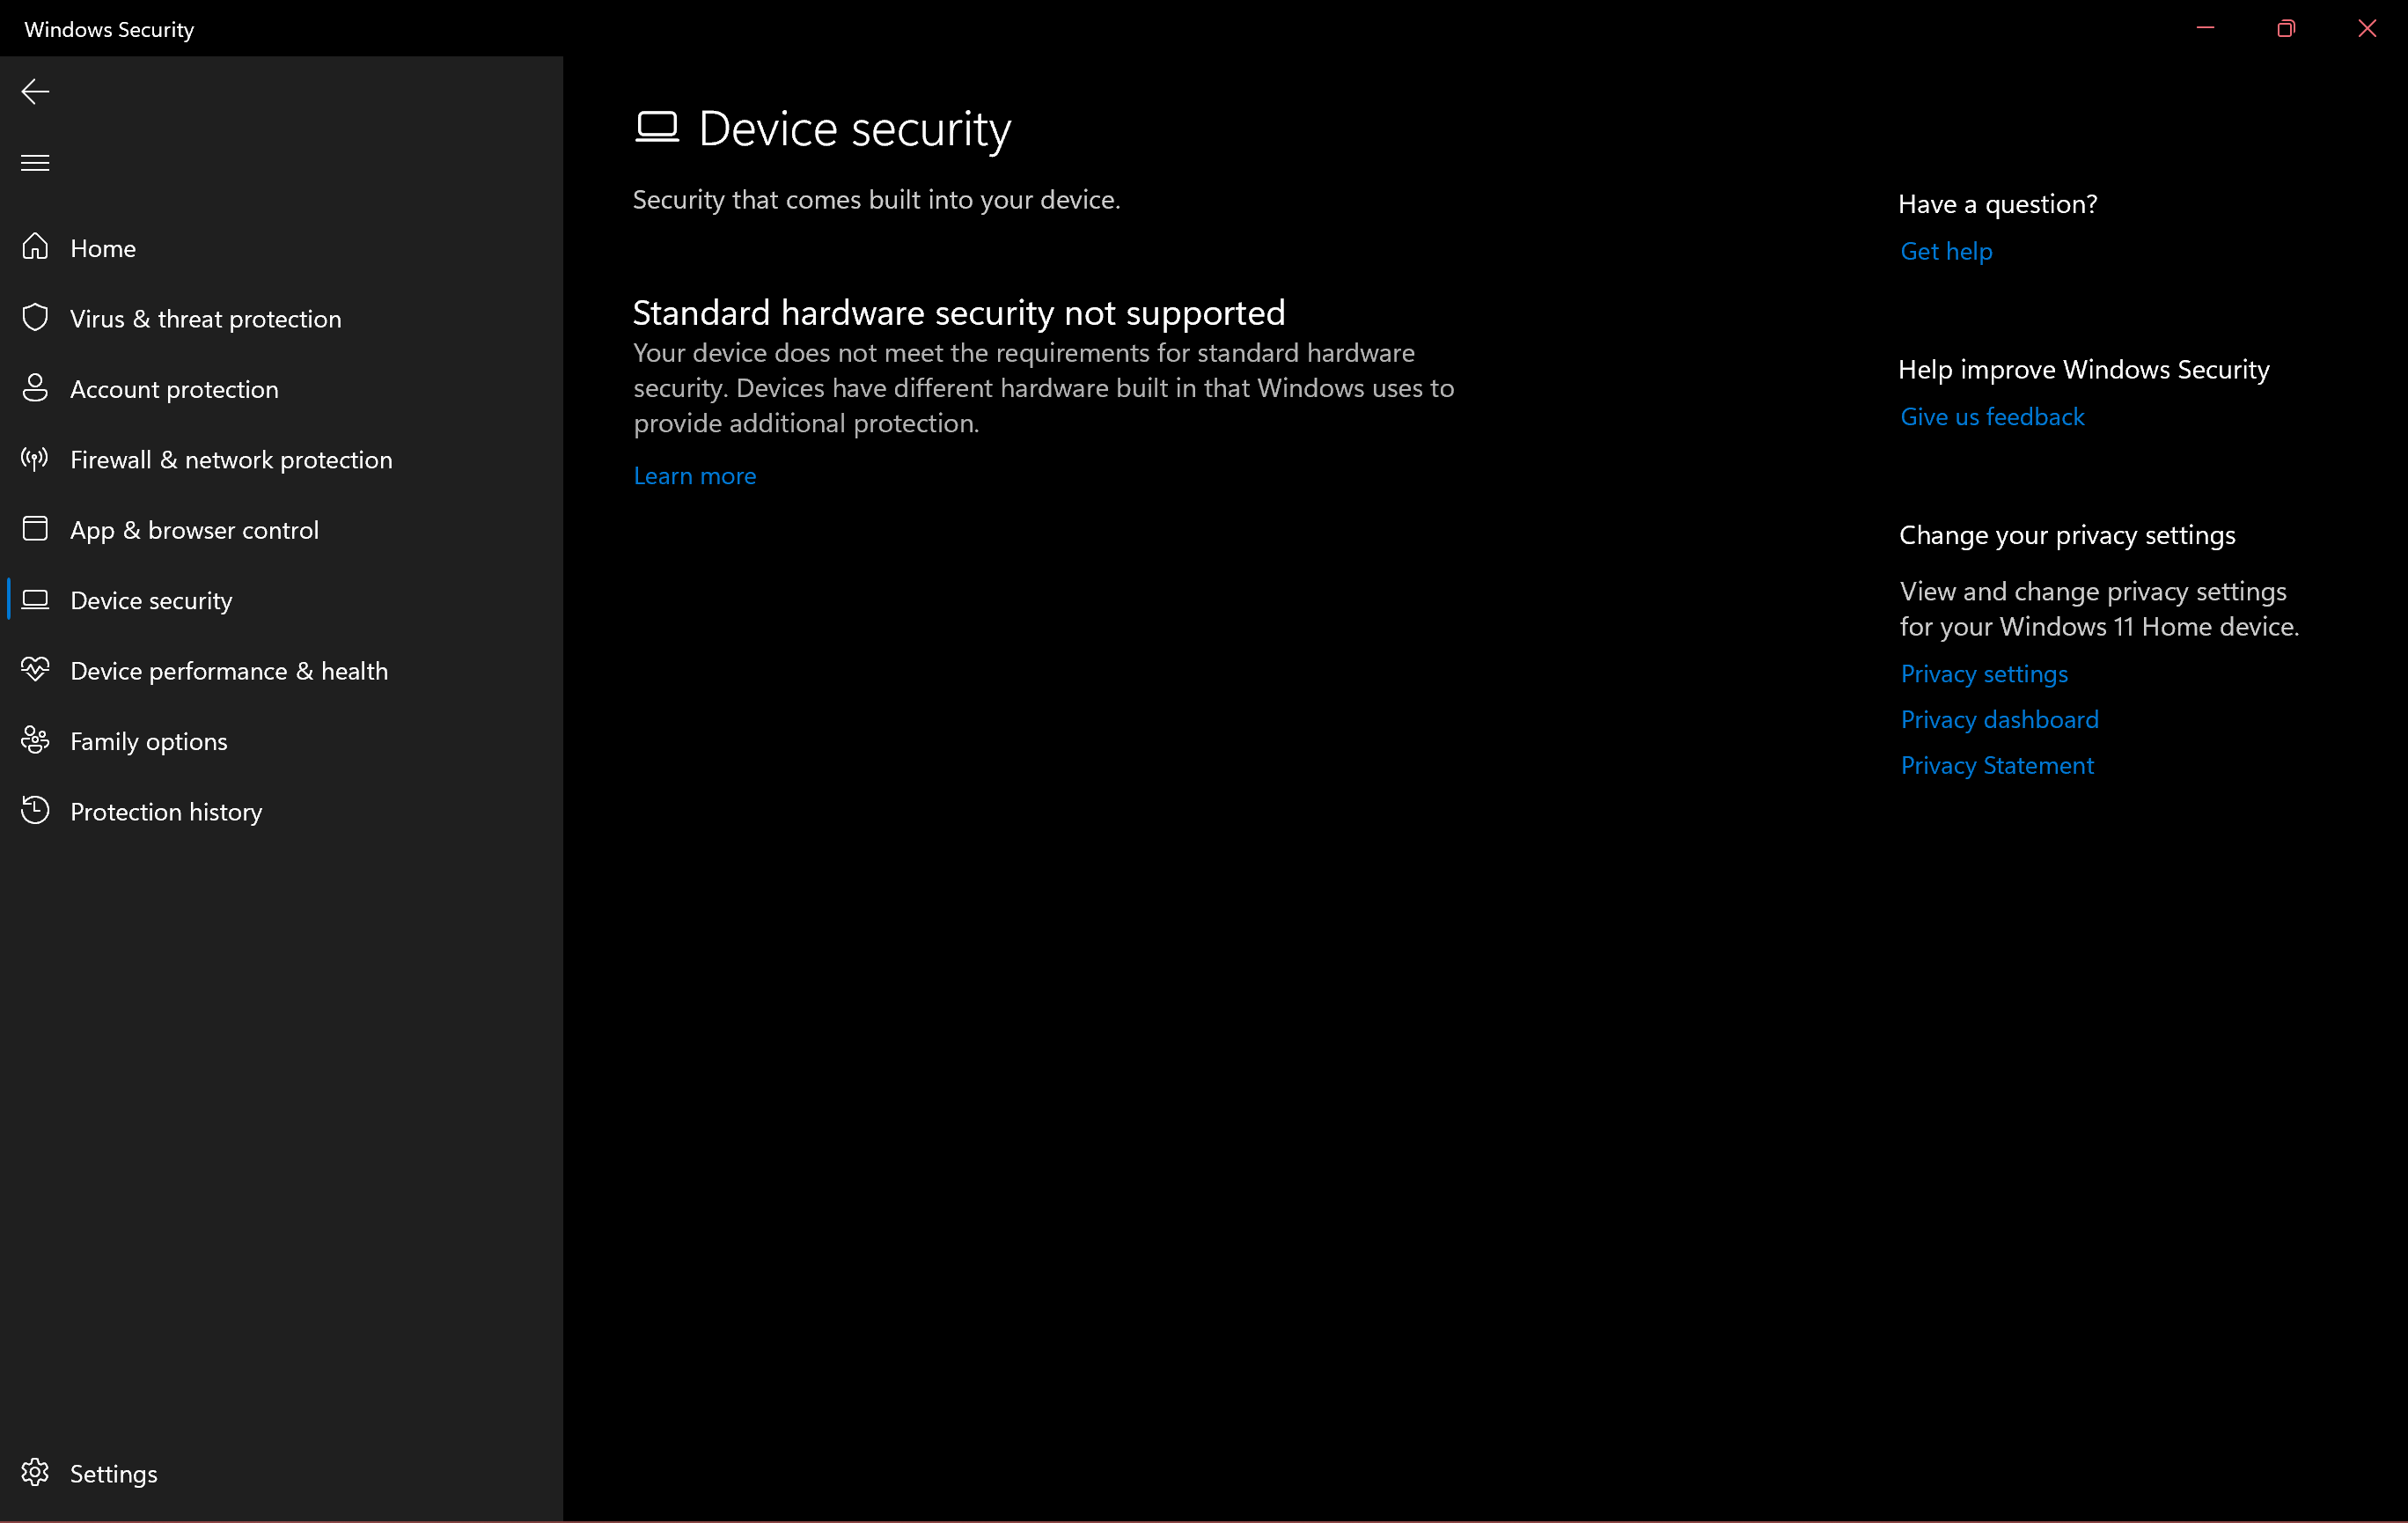Select the App & browser control icon
This screenshot has height=1523, width=2408.
(35, 529)
